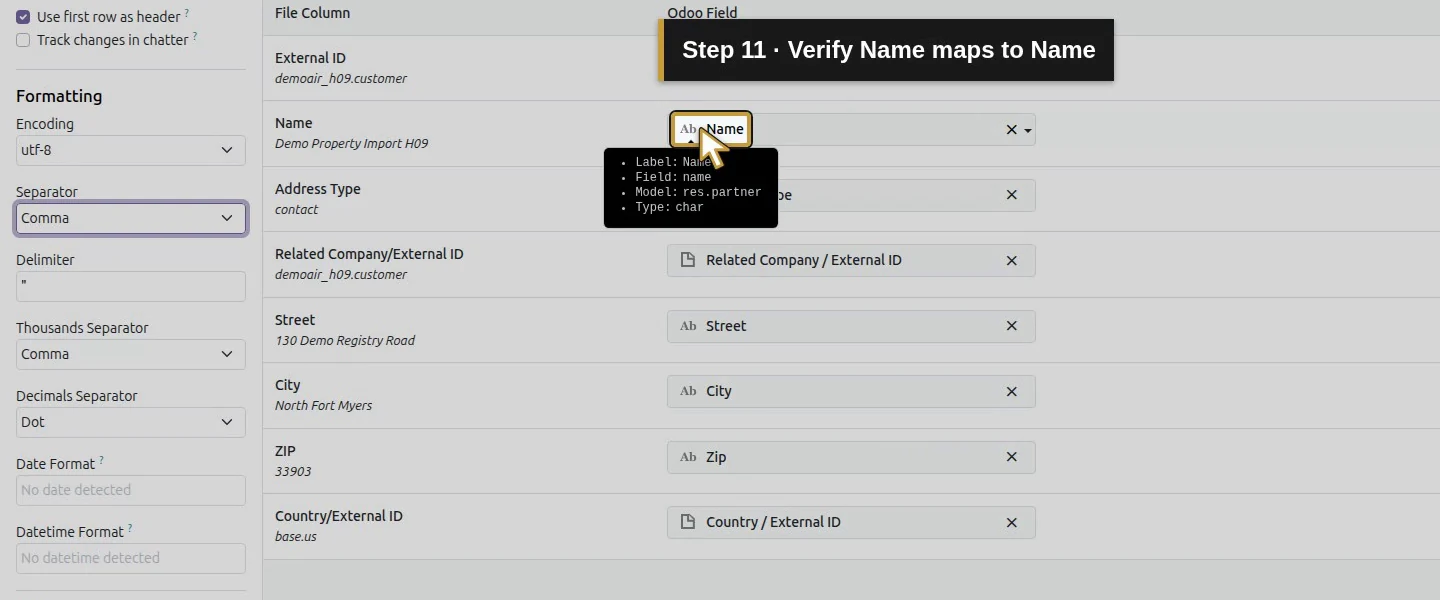Open help tooltip for first row header
This screenshot has width=1440, height=600.
tap(187, 14)
